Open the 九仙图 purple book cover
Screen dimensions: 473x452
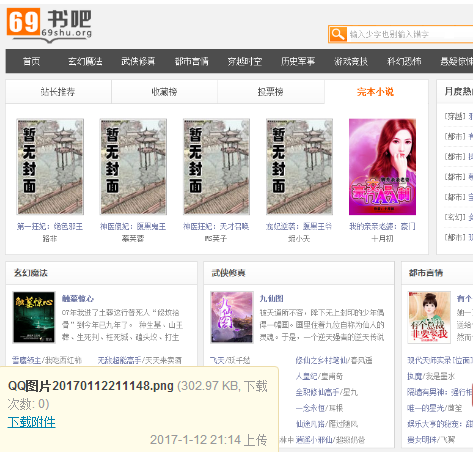[232, 317]
